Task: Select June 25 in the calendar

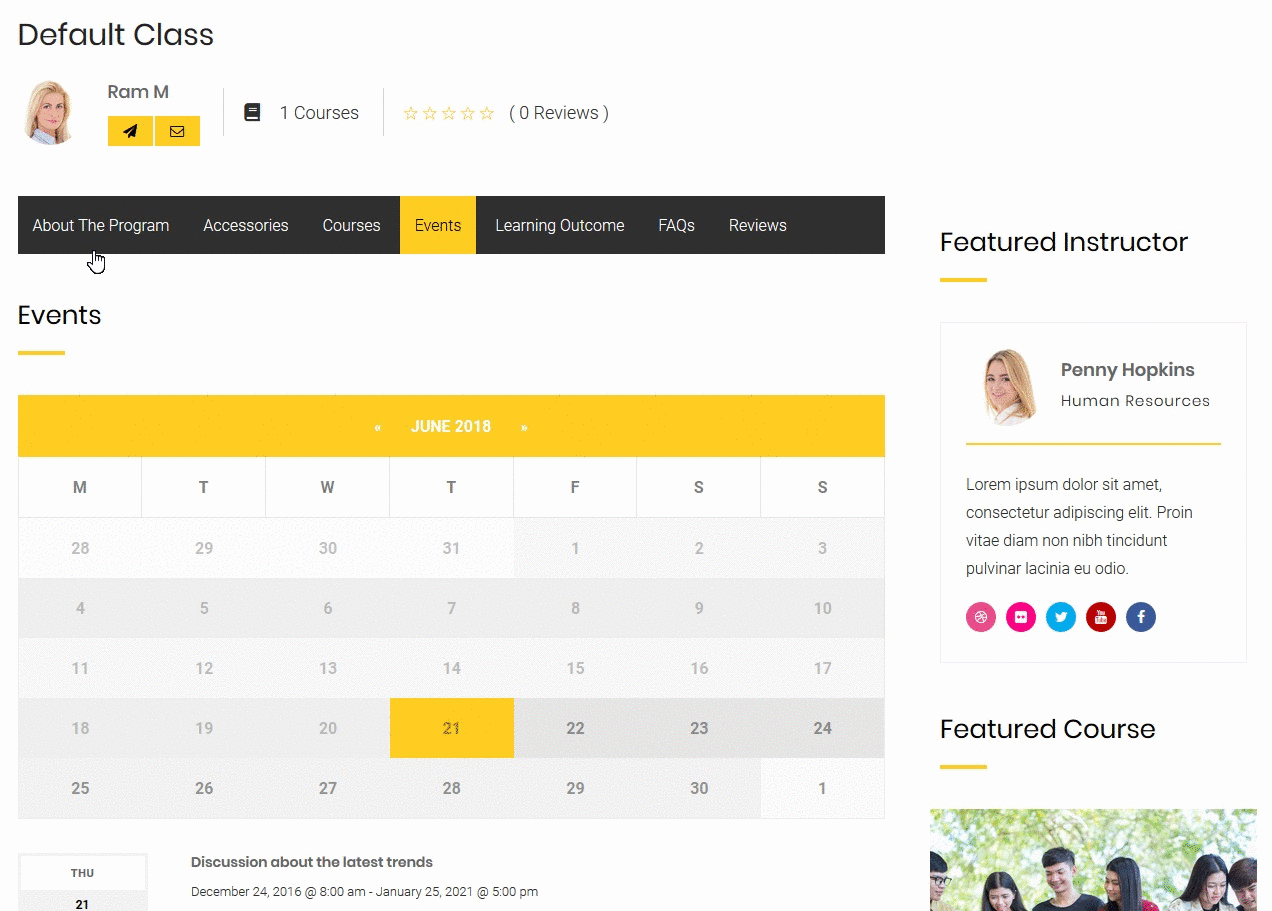Action: pyautogui.click(x=80, y=788)
